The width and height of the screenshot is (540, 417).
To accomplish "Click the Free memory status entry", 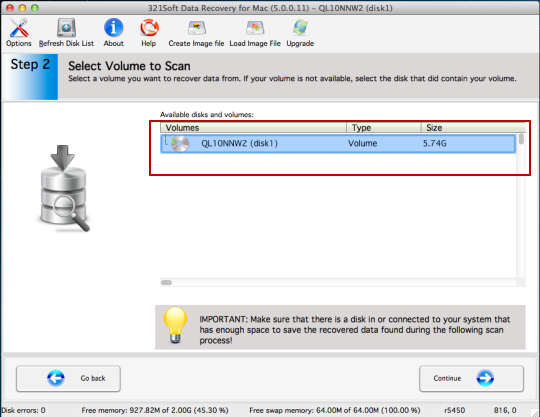I will 155,410.
